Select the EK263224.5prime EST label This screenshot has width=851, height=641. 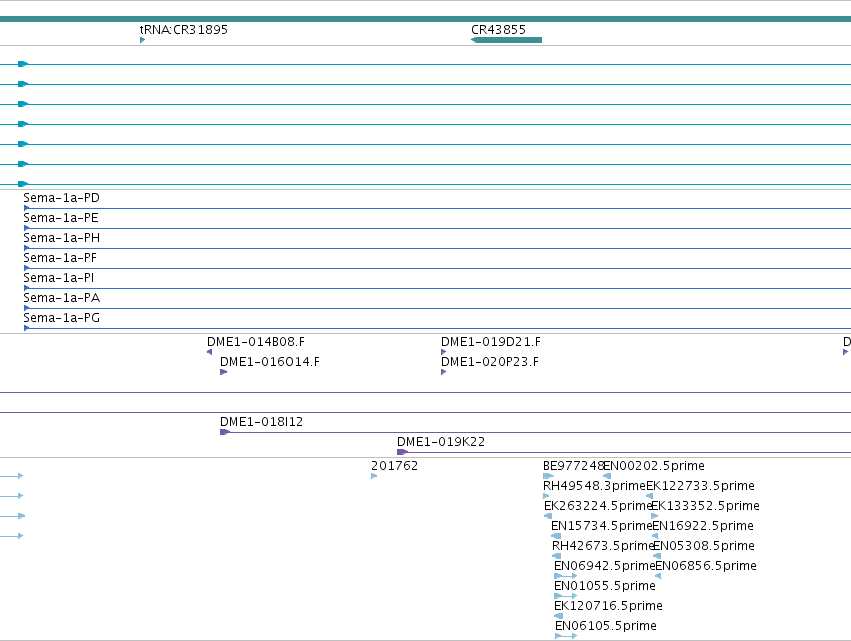598,506
